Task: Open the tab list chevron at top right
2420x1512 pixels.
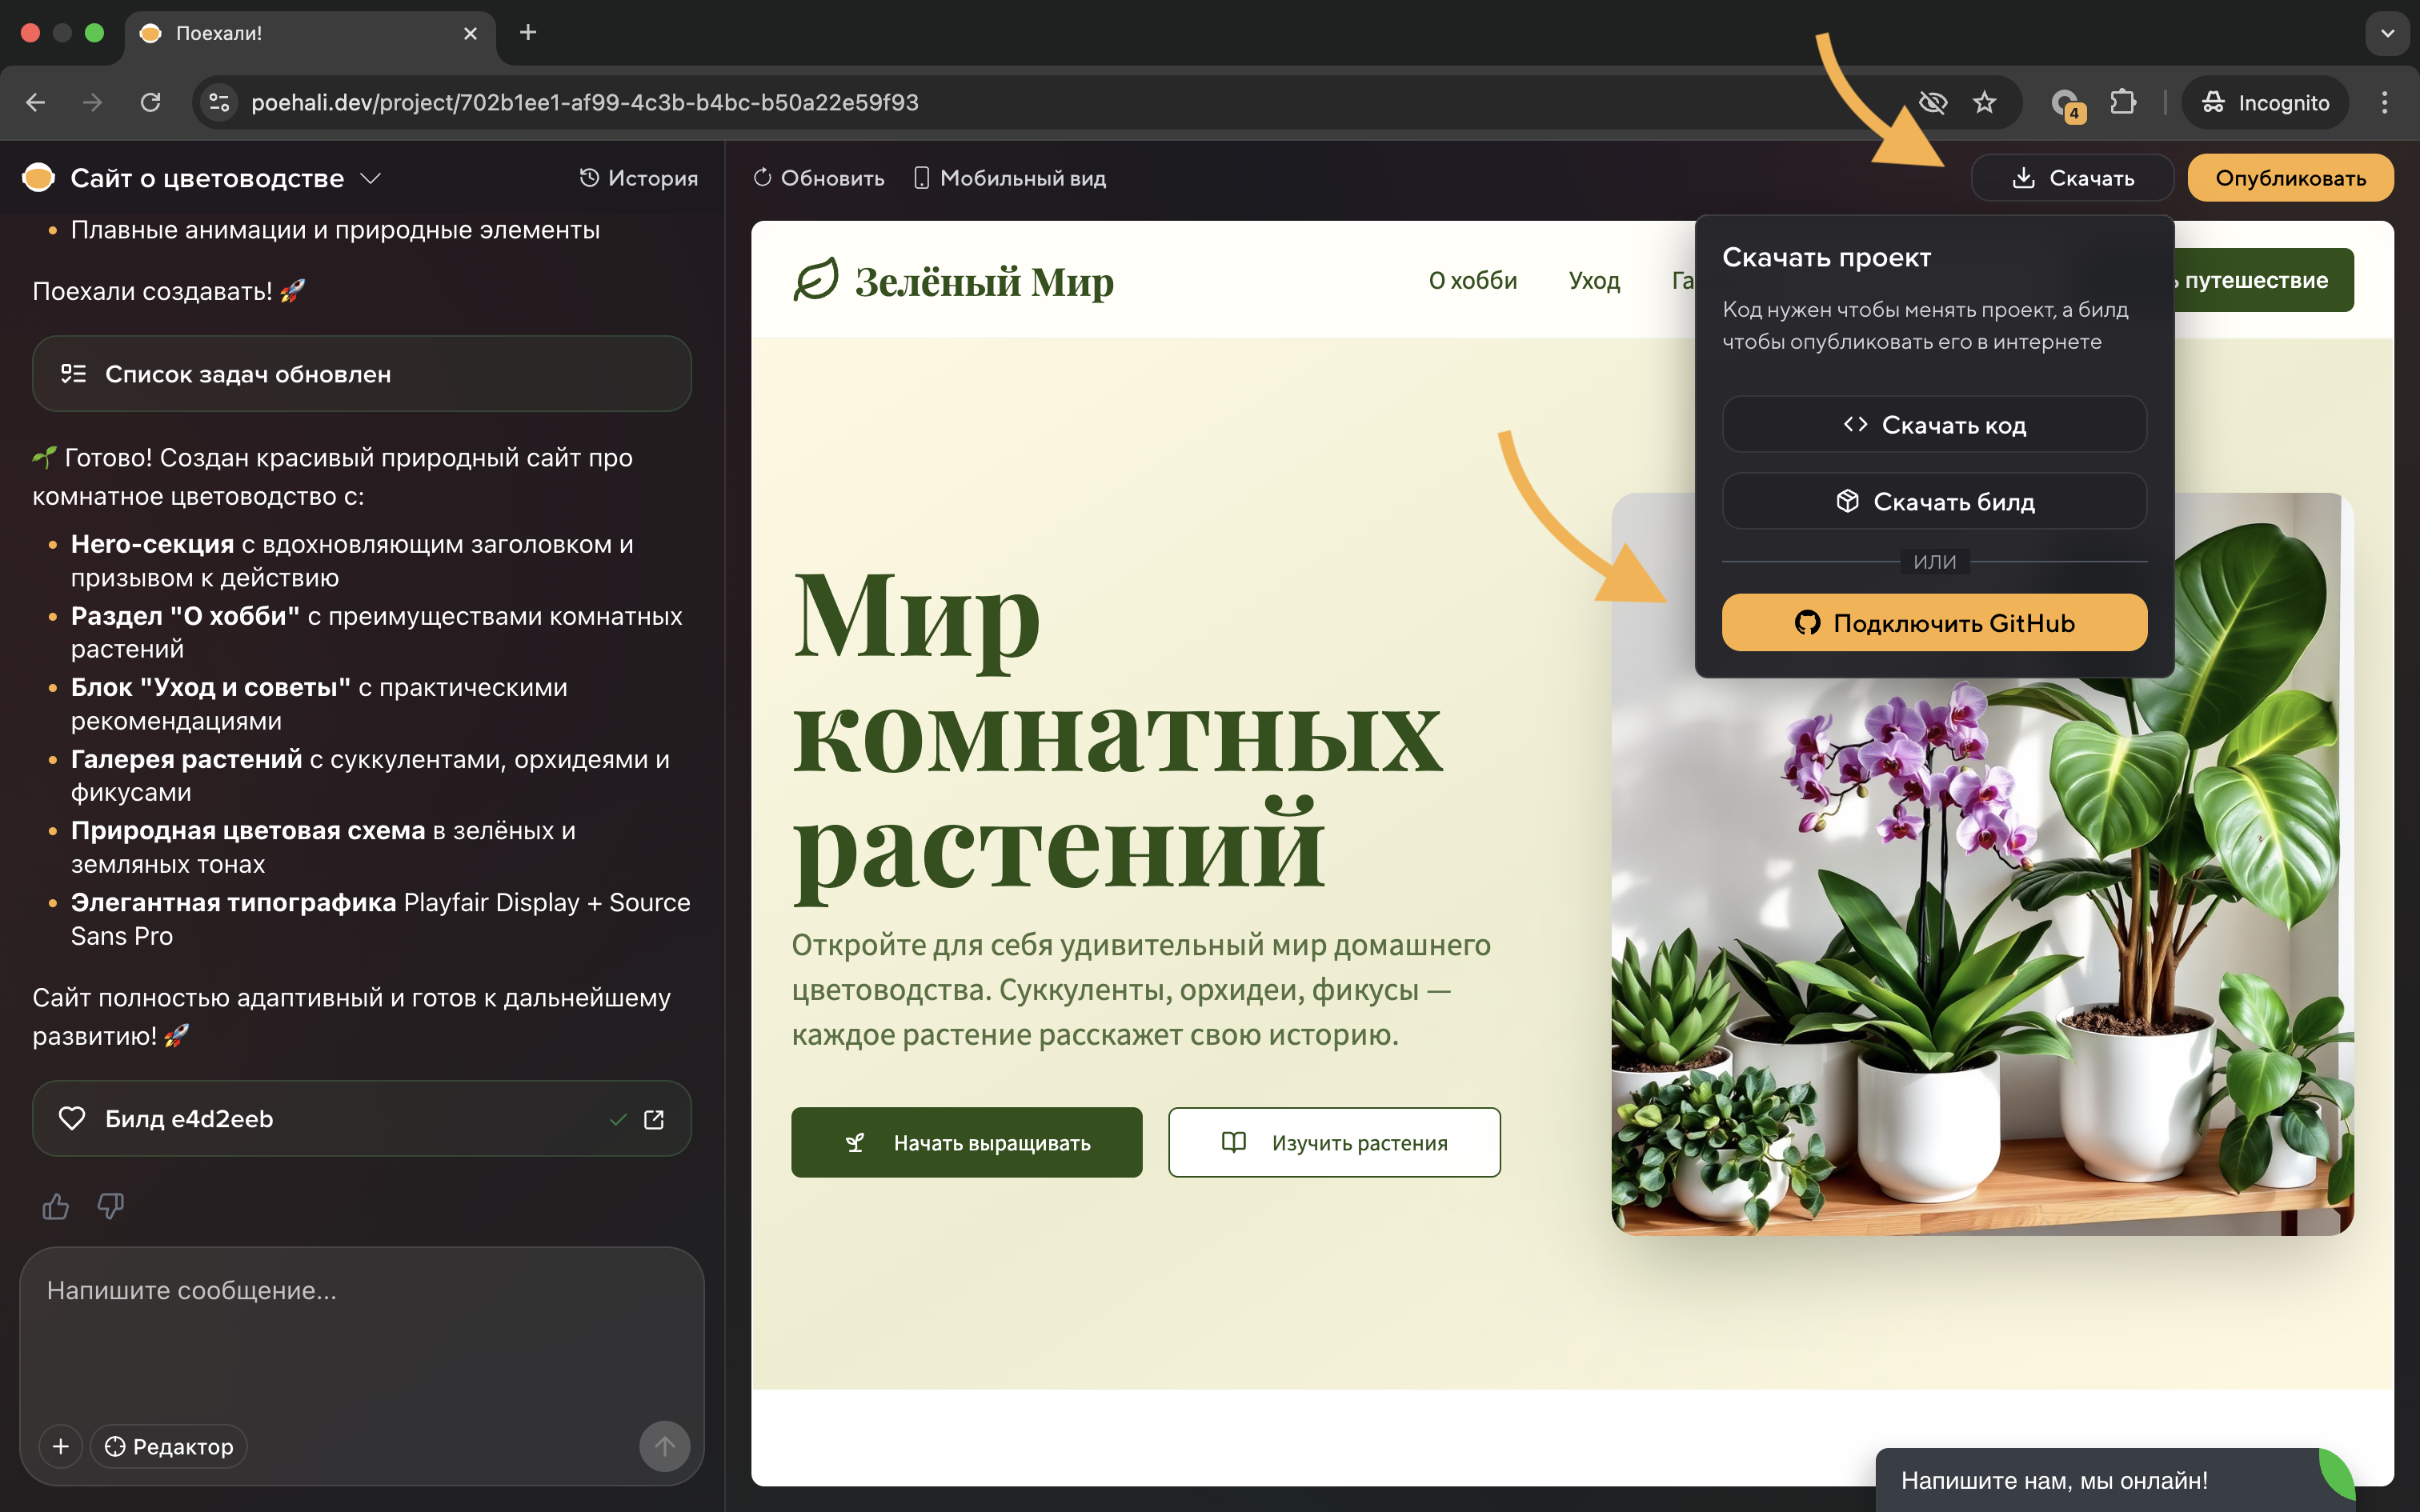Action: (x=2388, y=33)
